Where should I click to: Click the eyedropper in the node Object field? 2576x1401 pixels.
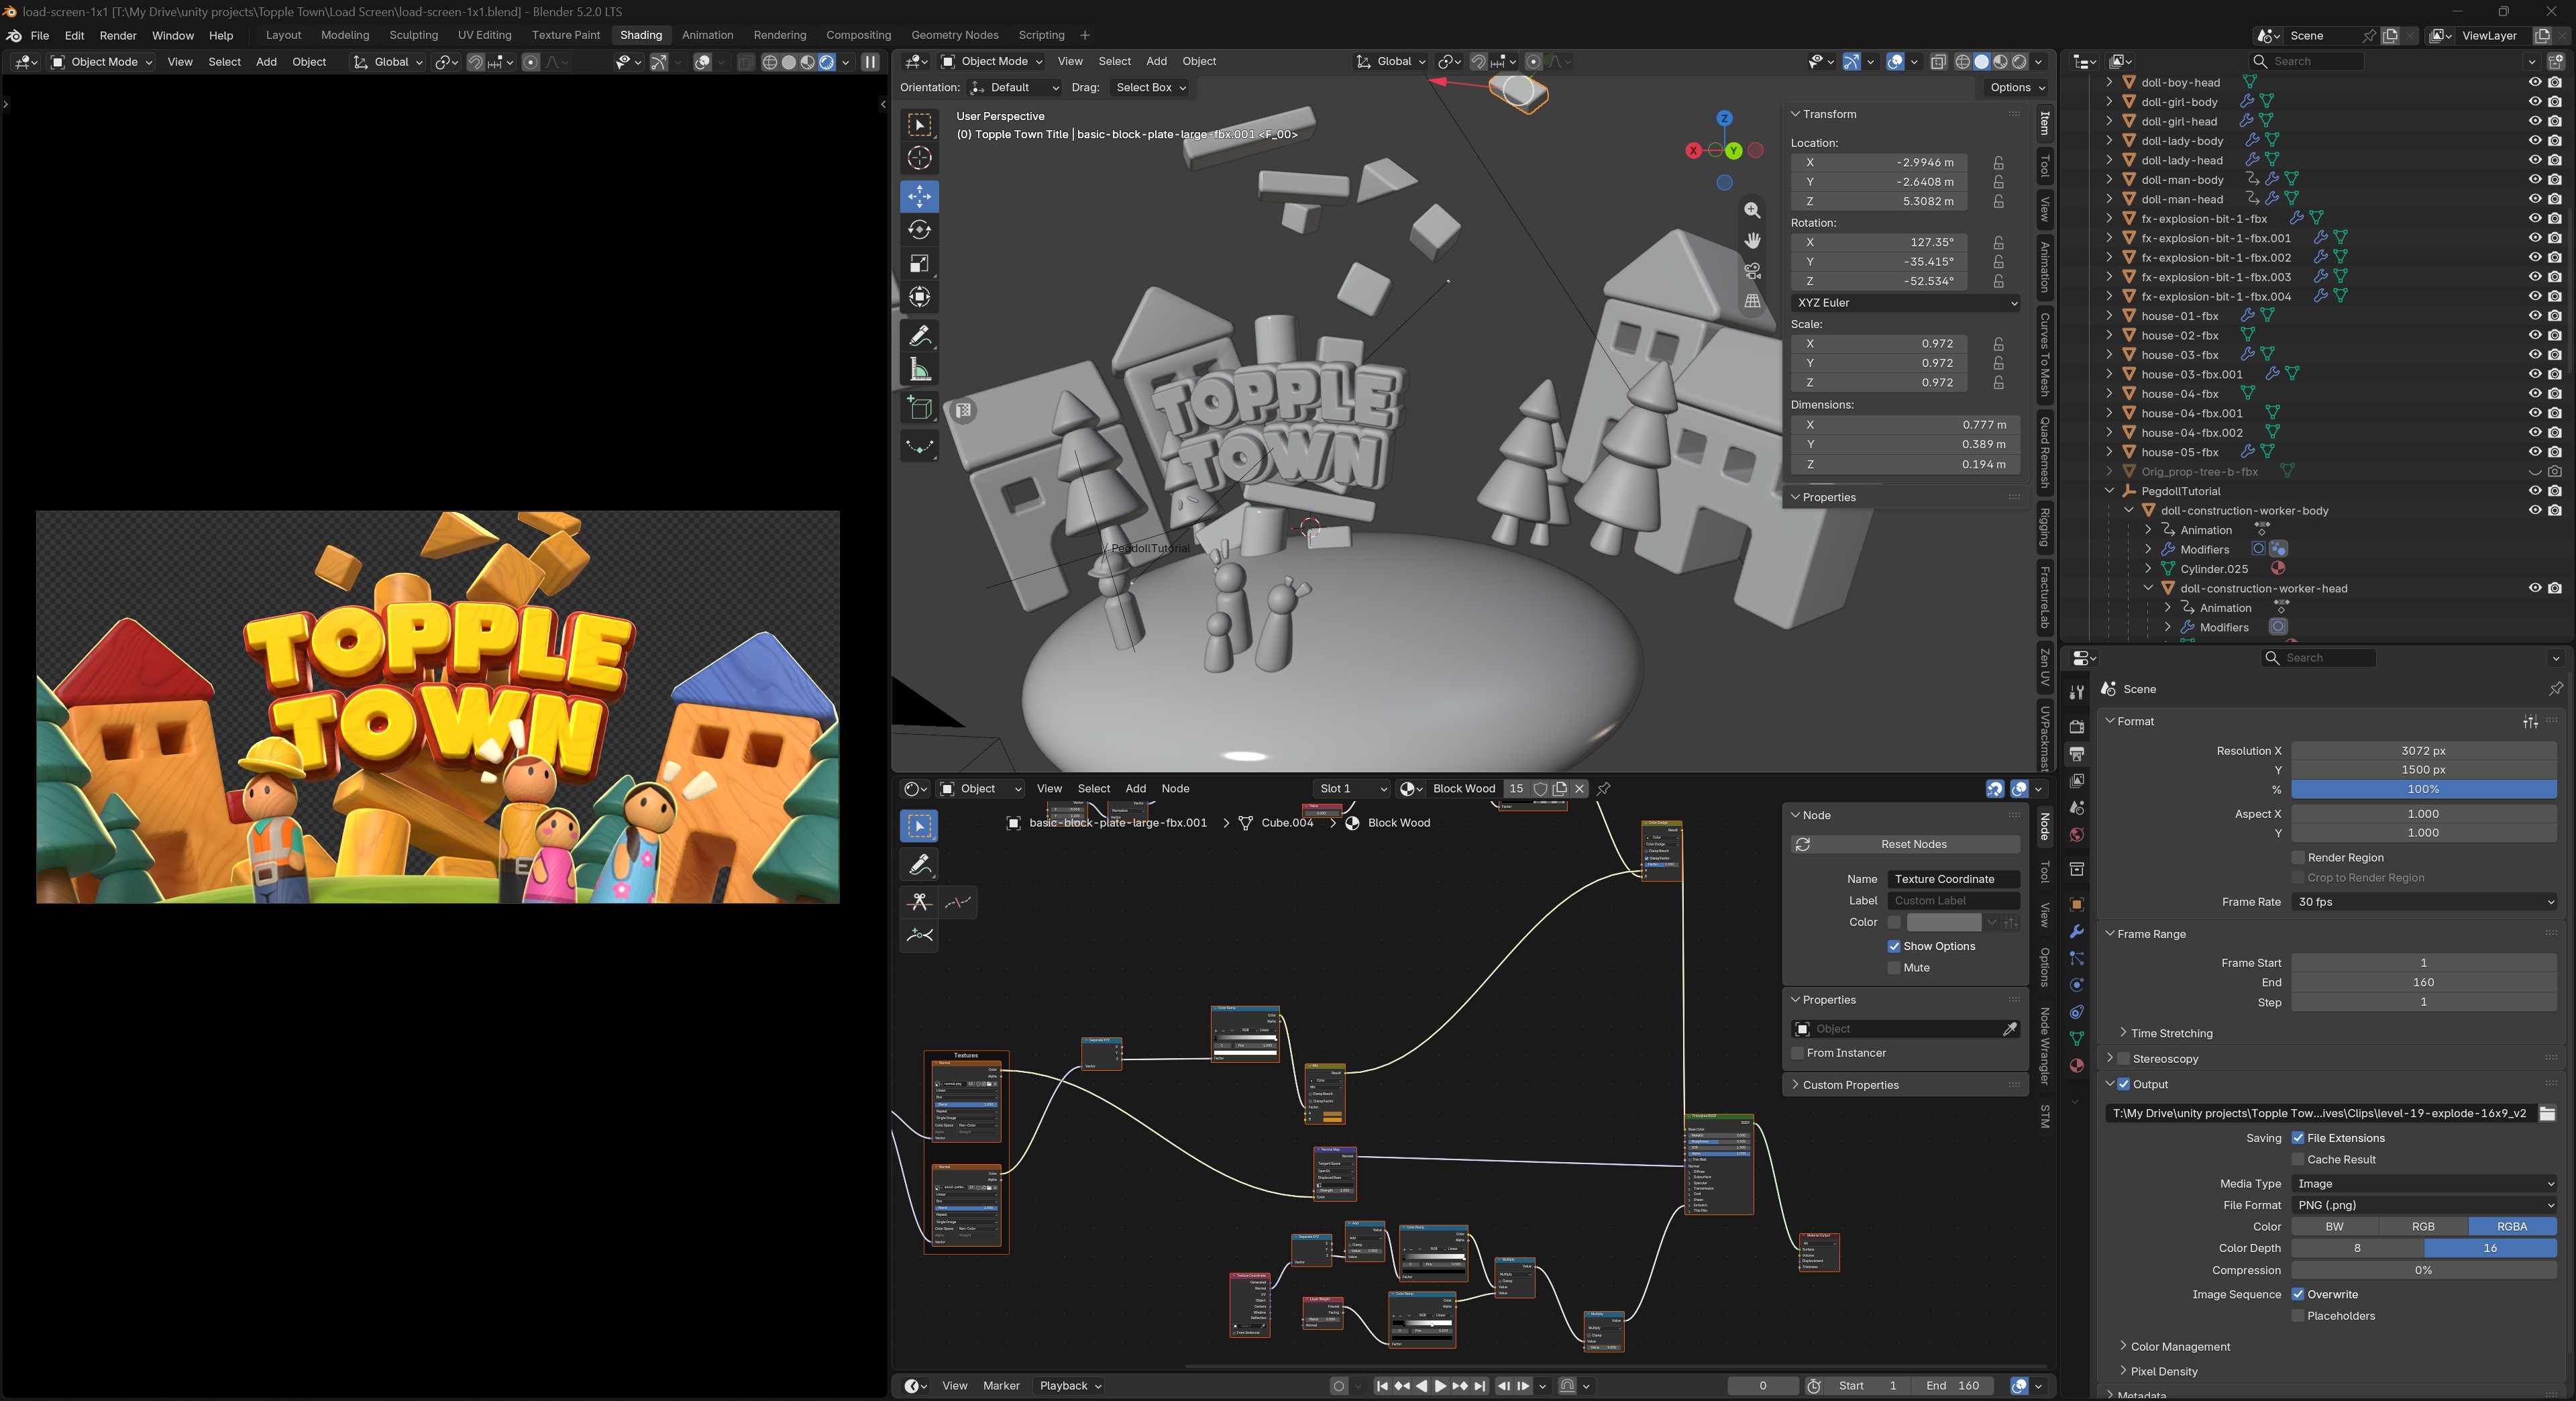tap(2009, 1028)
